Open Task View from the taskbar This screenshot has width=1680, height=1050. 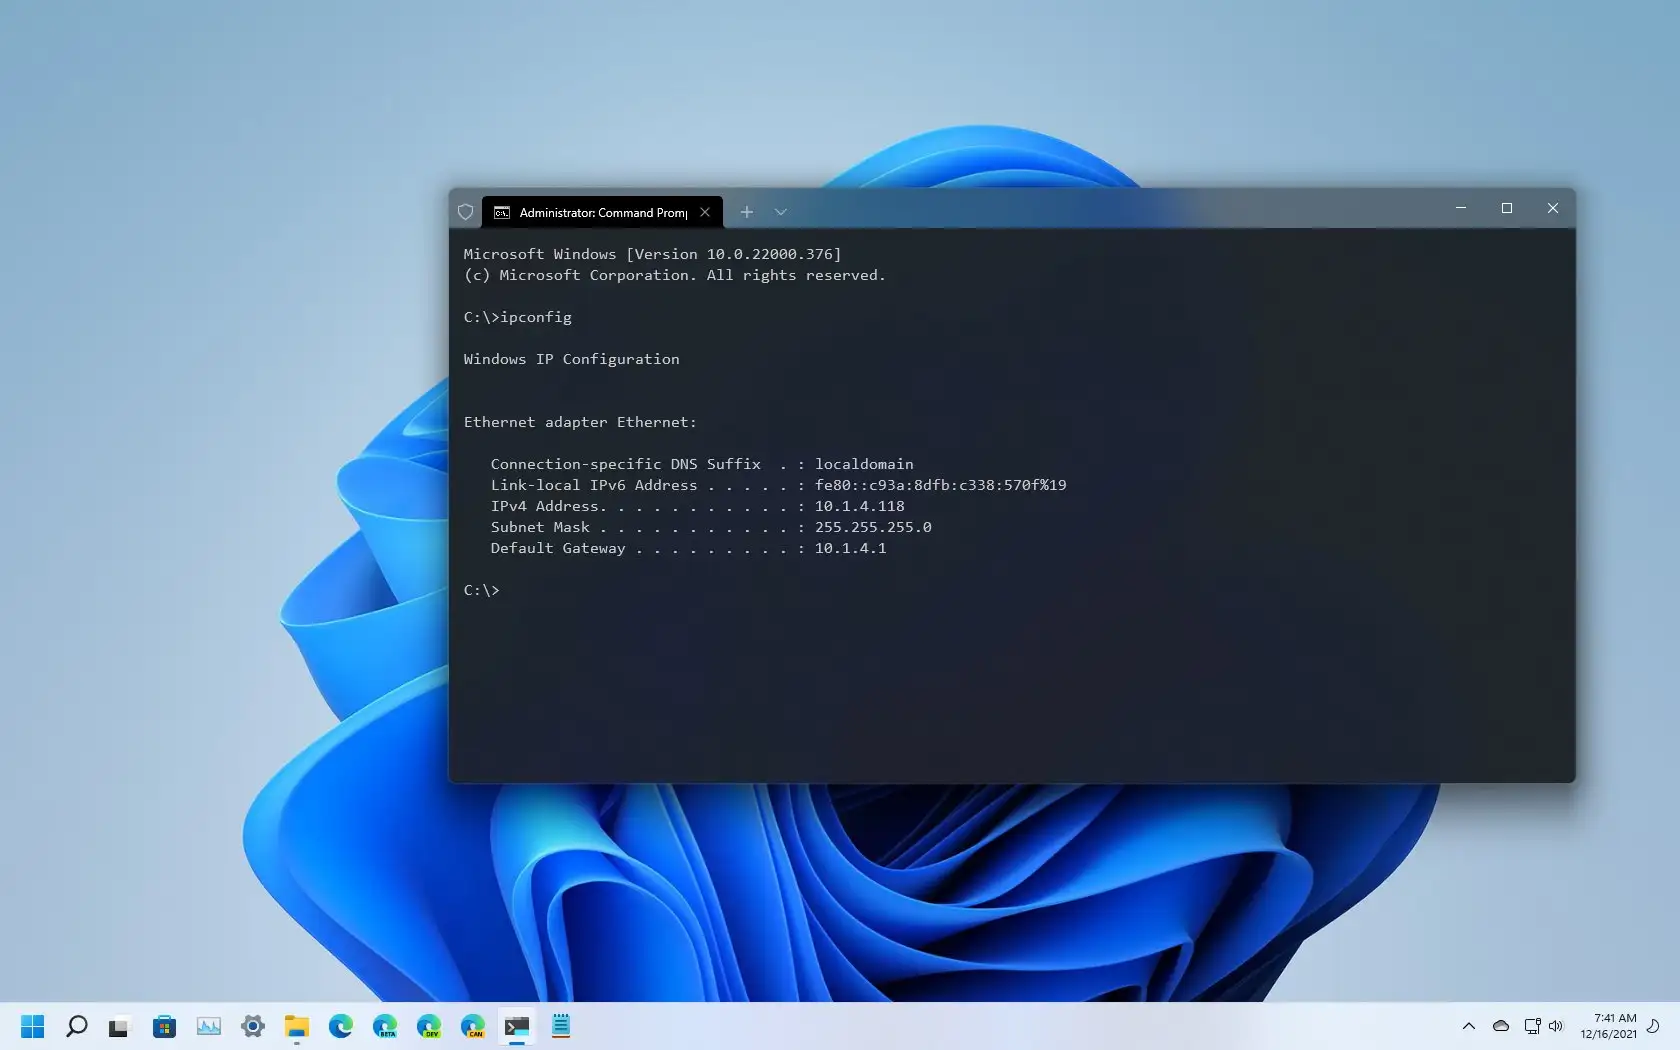(x=119, y=1026)
